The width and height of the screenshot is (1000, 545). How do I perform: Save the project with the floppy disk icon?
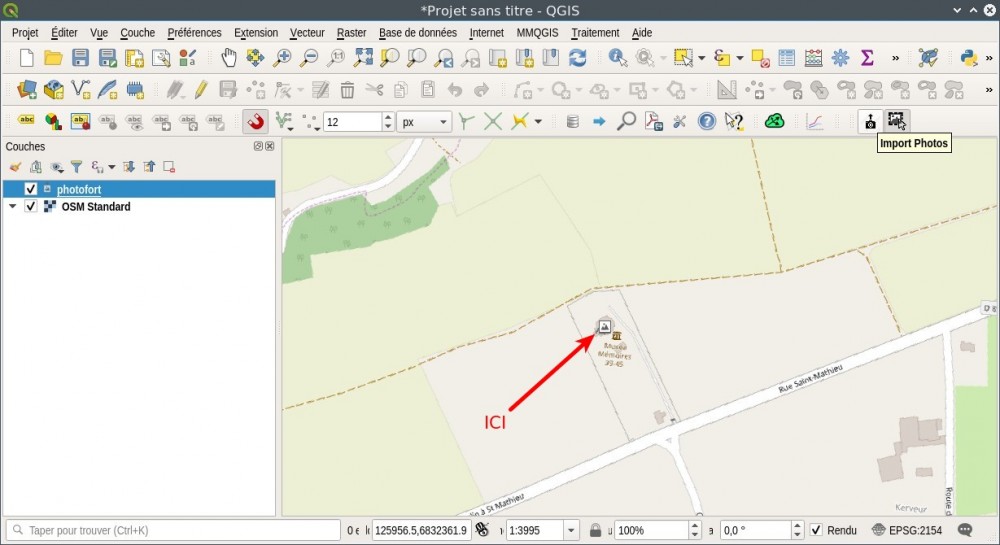[80, 58]
